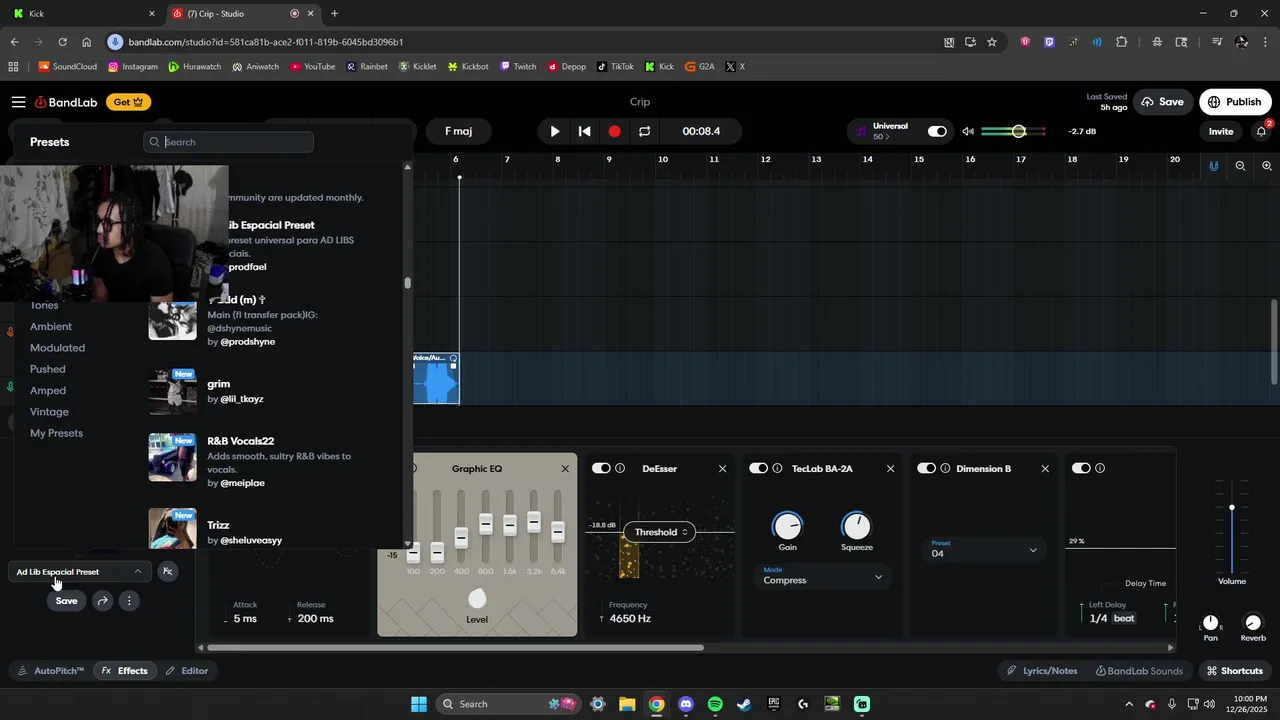Viewport: 1280px width, 720px height.
Task: Toggle the TecLab BA-2A effect power
Action: (759, 468)
